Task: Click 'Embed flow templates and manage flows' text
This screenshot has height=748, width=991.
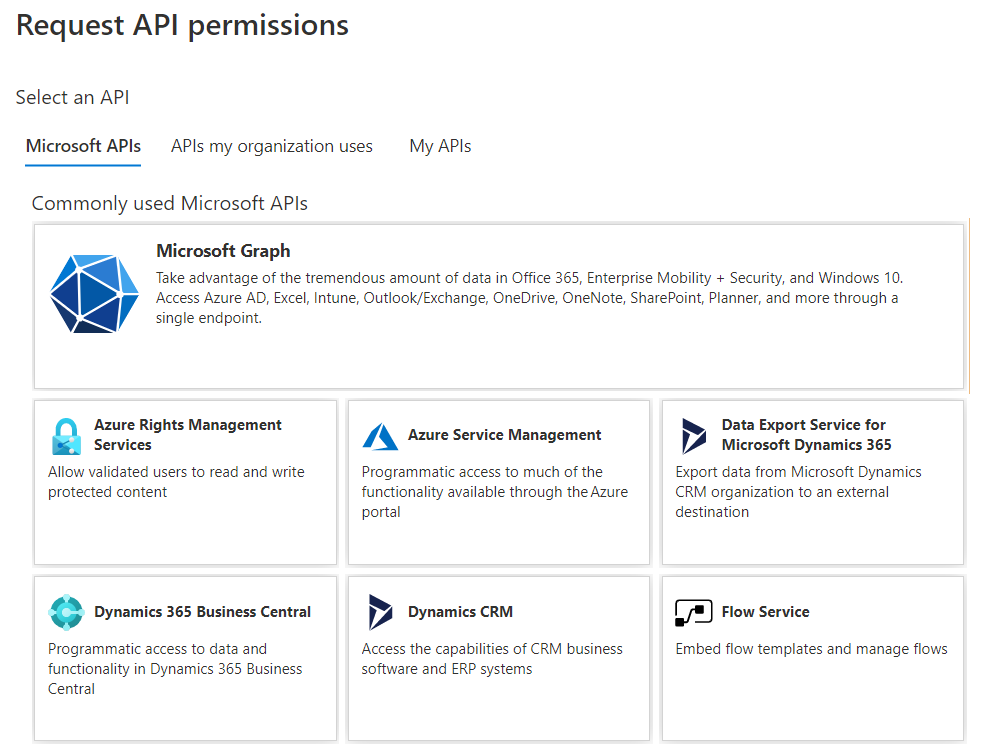Action: [812, 649]
